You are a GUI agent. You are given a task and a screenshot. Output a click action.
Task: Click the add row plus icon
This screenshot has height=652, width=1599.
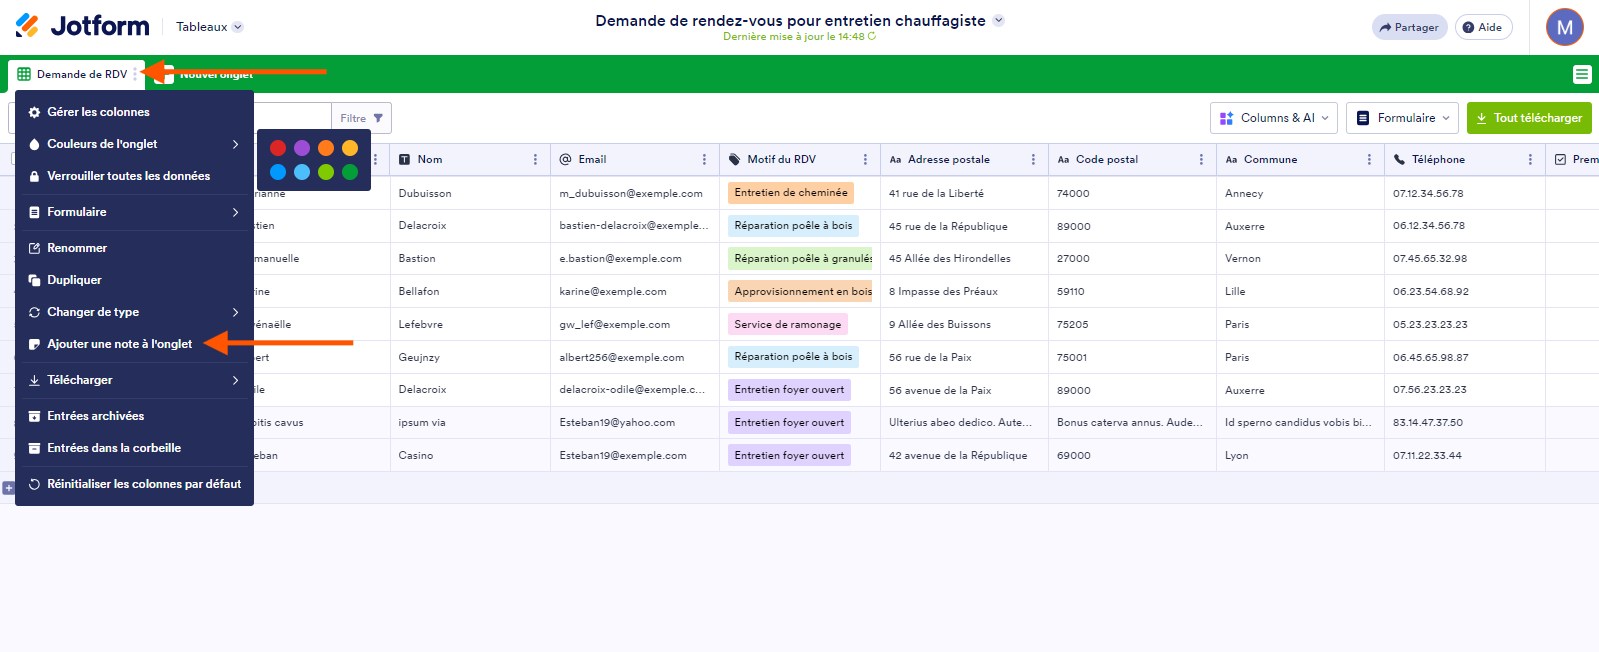pos(8,488)
